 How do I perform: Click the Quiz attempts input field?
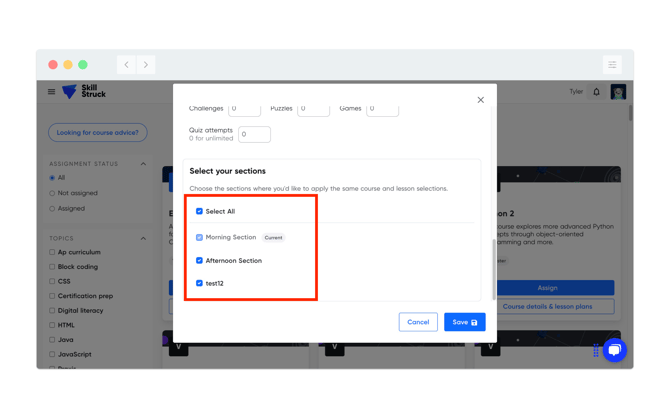point(254,135)
